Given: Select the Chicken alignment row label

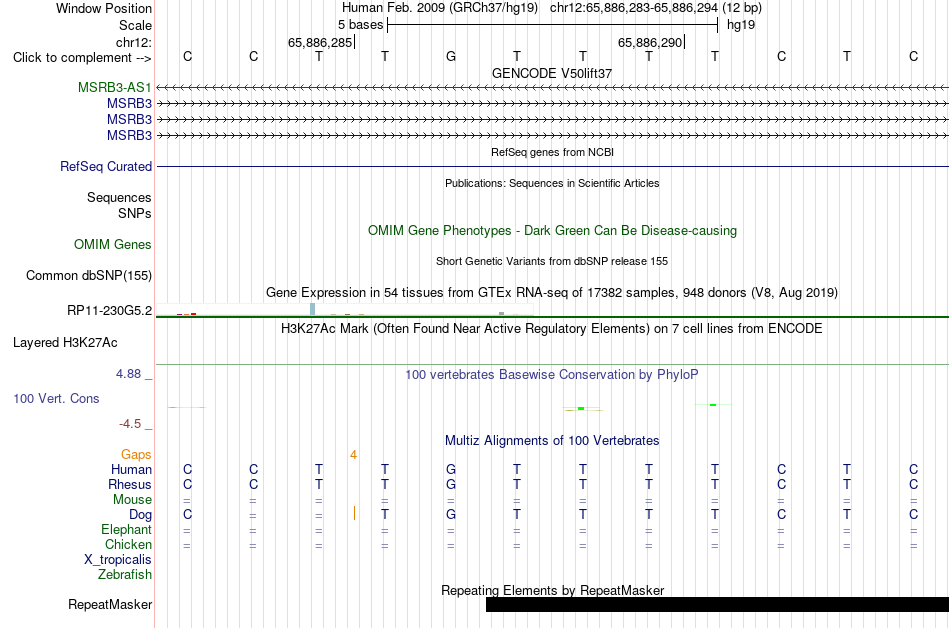Looking at the screenshot, I should [128, 545].
